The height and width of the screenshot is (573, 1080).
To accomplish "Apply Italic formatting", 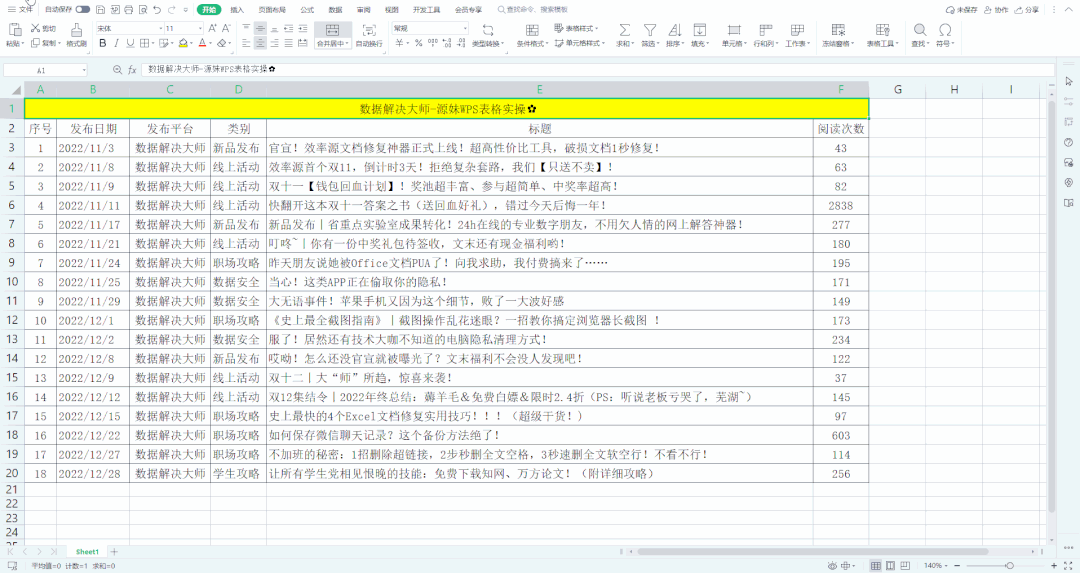I will pyautogui.click(x=116, y=43).
